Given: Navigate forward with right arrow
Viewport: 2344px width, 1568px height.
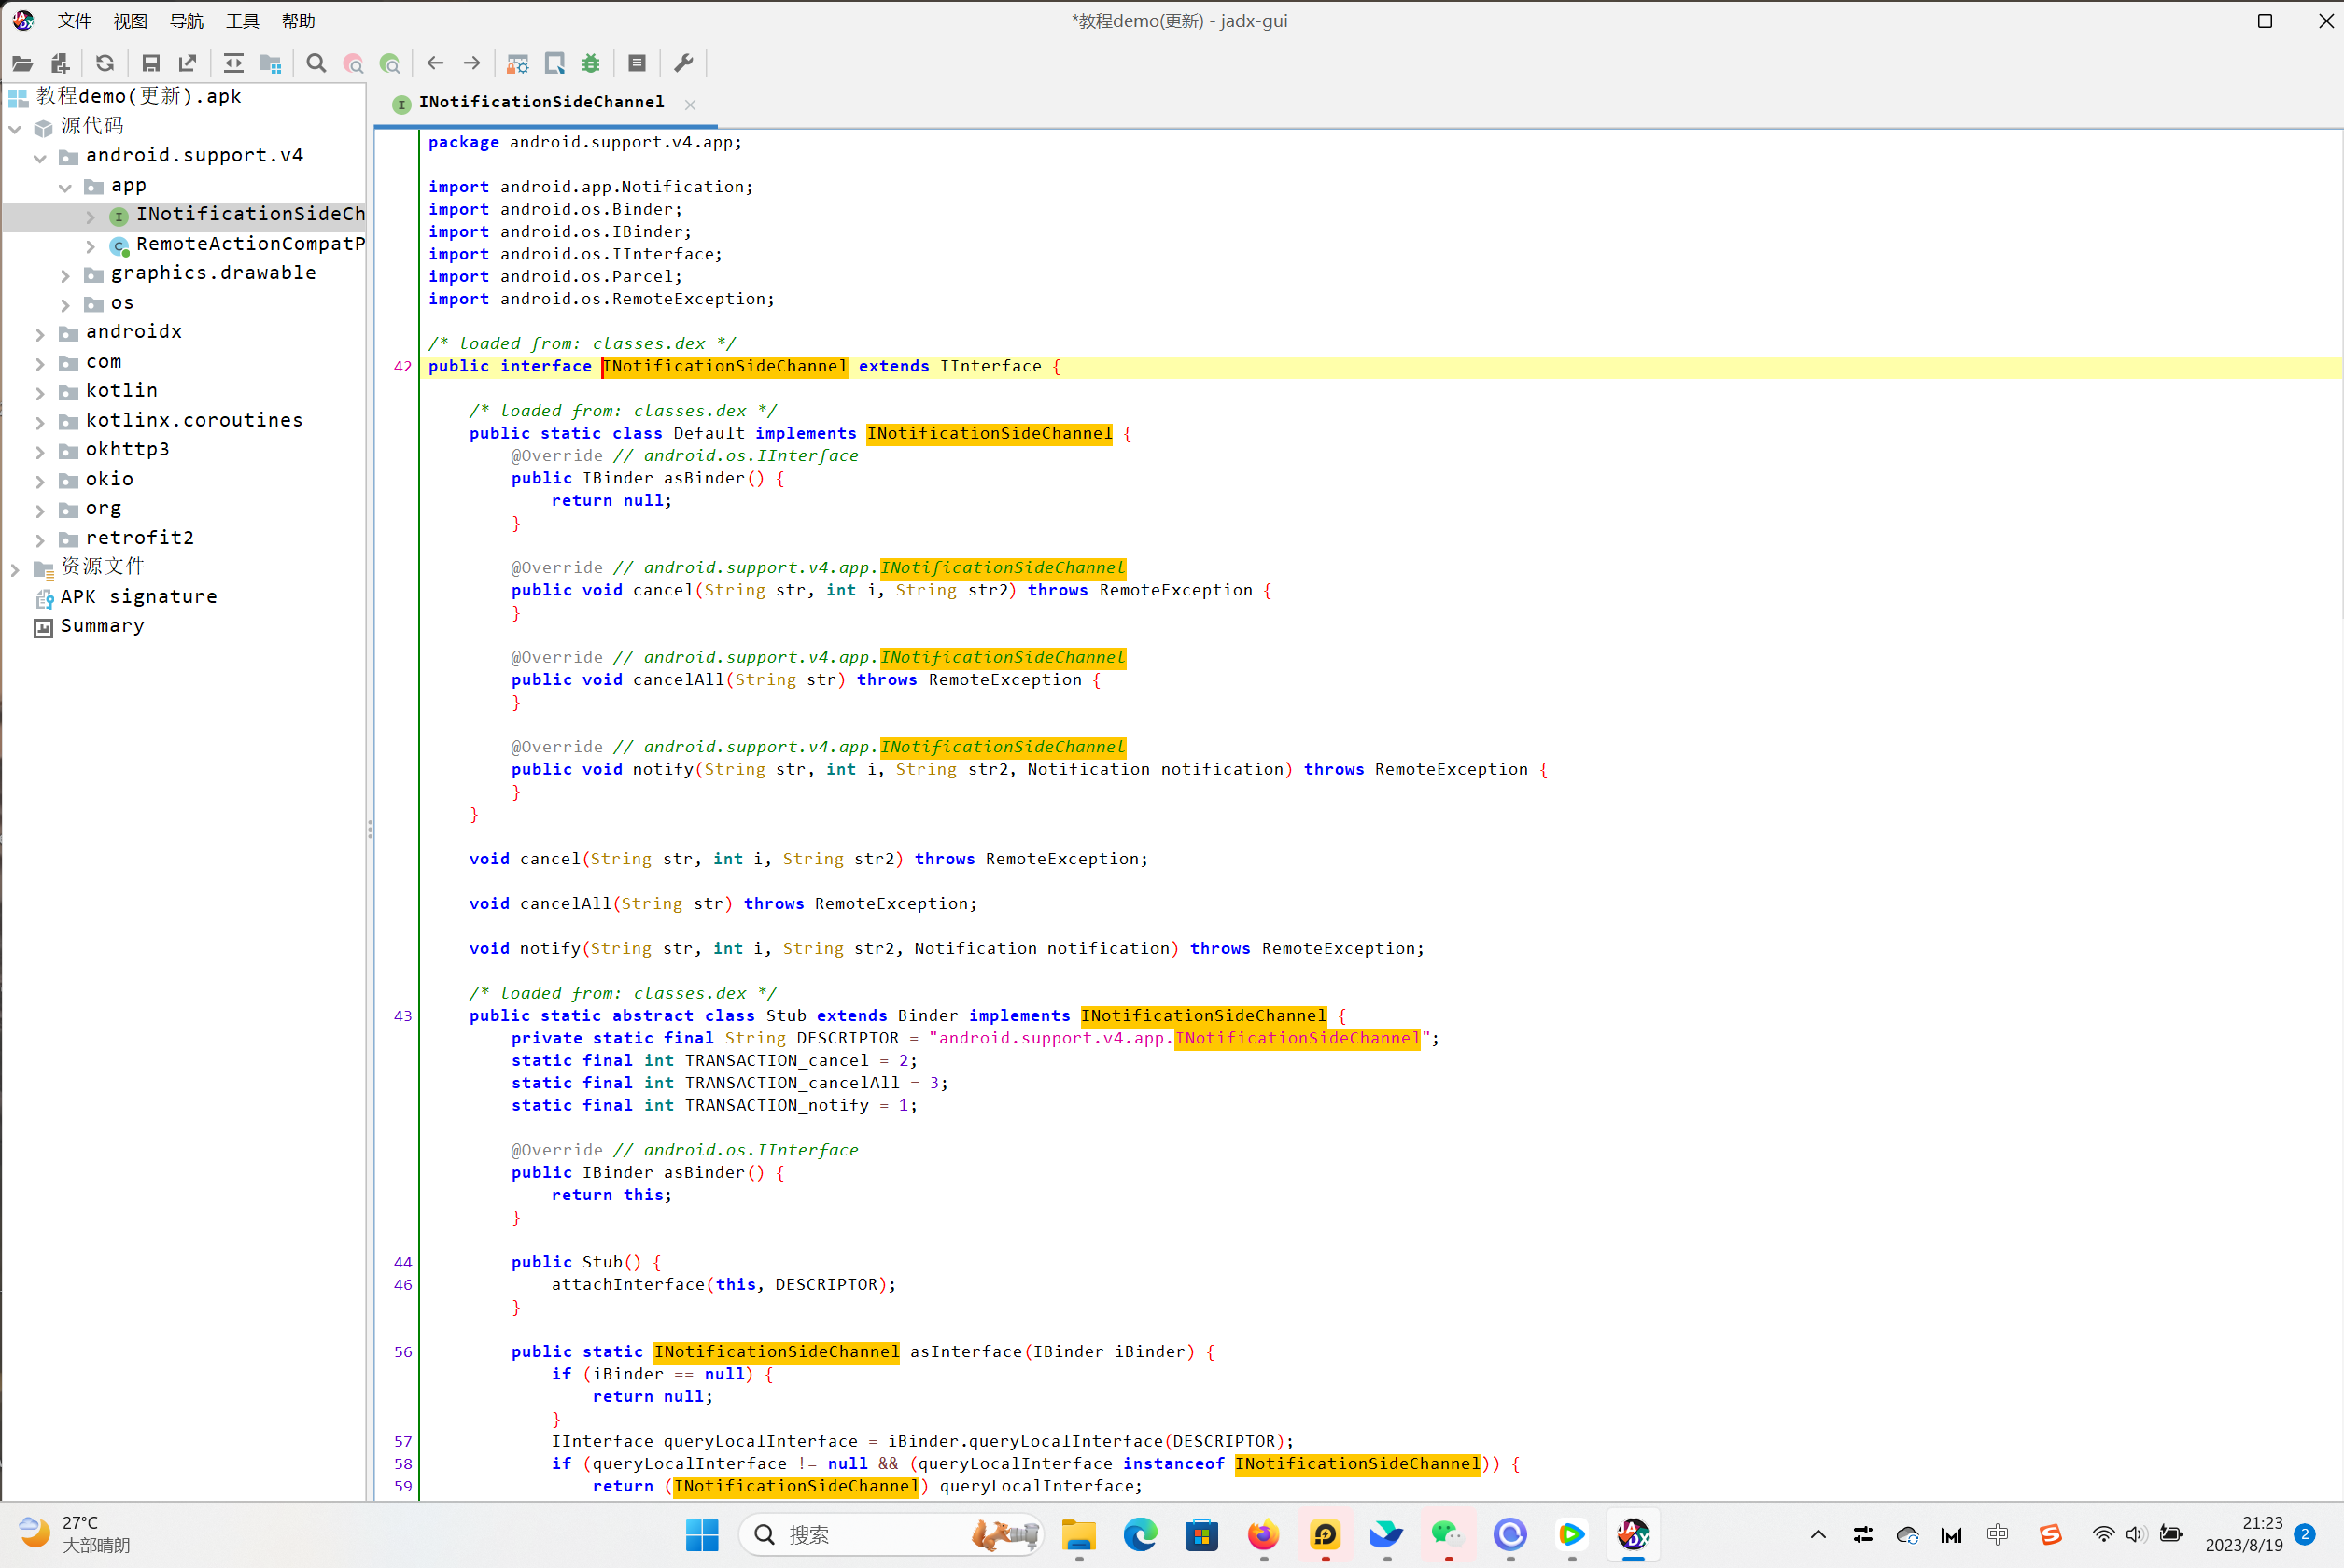Looking at the screenshot, I should tap(472, 64).
